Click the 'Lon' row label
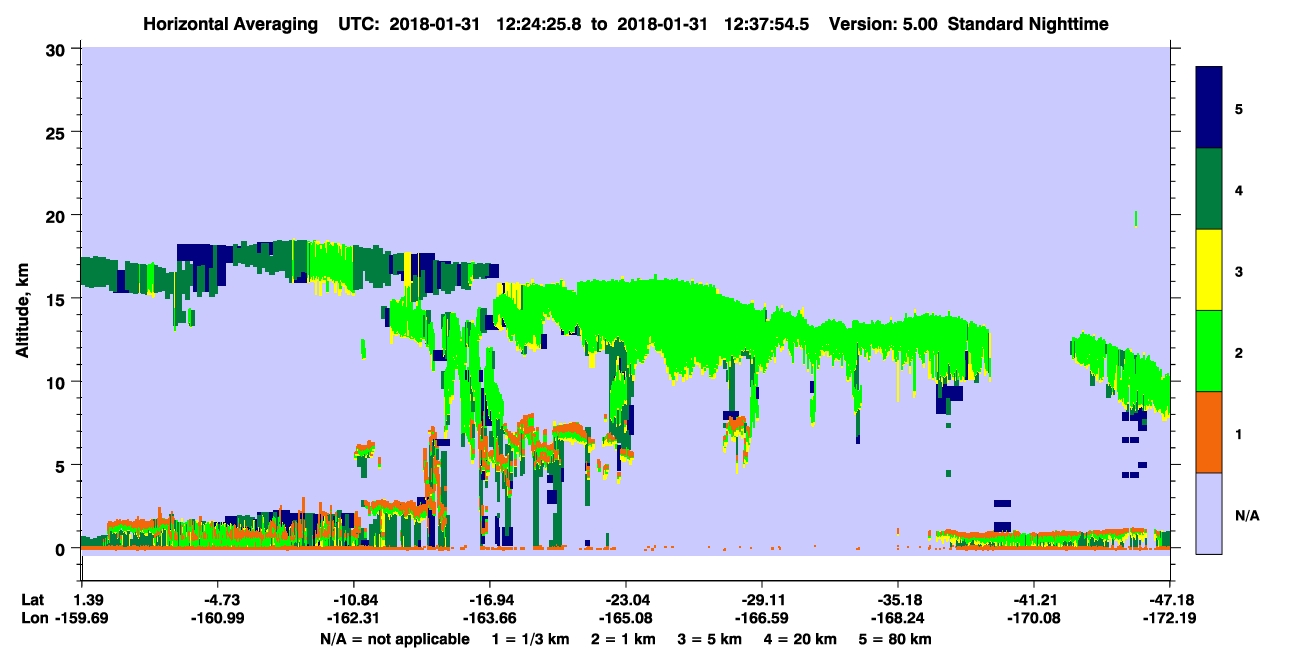 pyautogui.click(x=34, y=619)
